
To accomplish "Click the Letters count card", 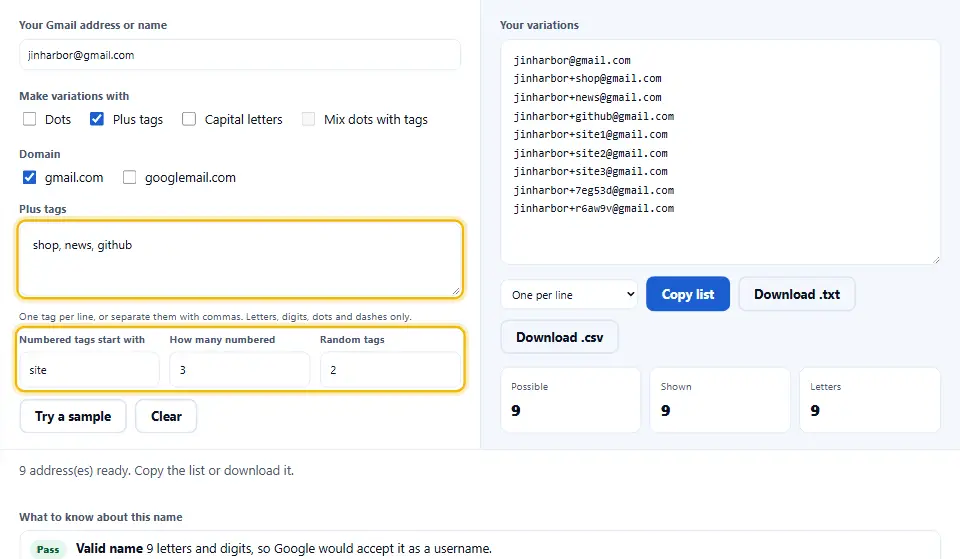I will [x=869, y=400].
